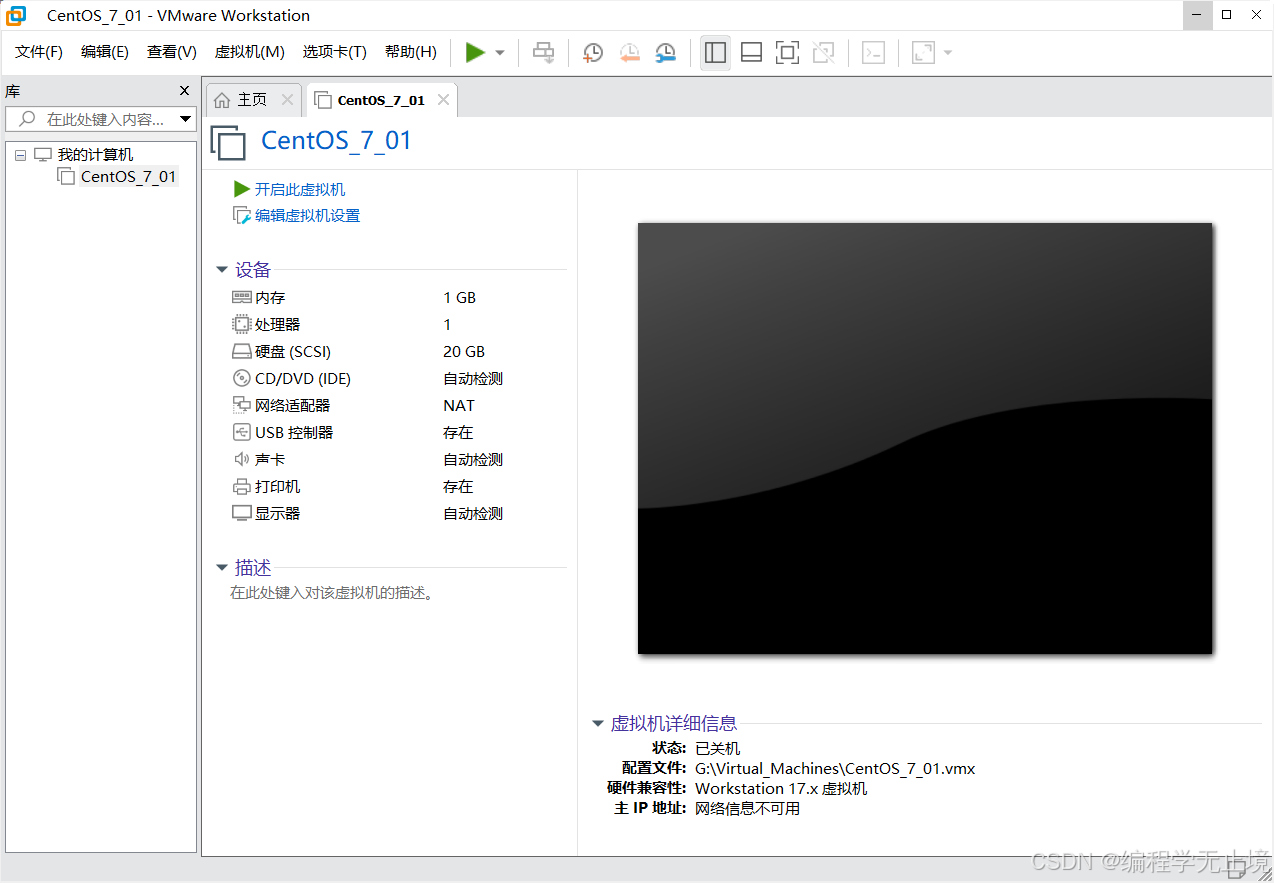
Task: Click the virtual machine screen preview
Action: [925, 438]
